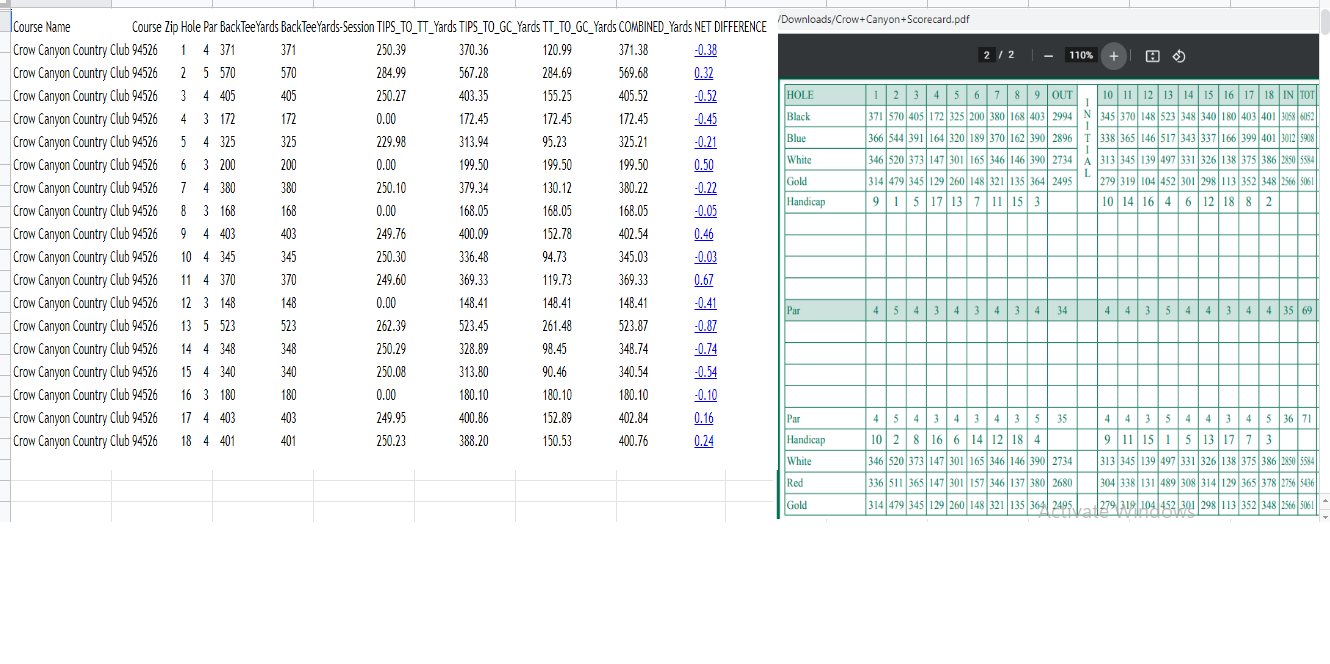The image size is (1330, 664).
Task: Click the 0.46 net difference link
Action: click(x=704, y=234)
